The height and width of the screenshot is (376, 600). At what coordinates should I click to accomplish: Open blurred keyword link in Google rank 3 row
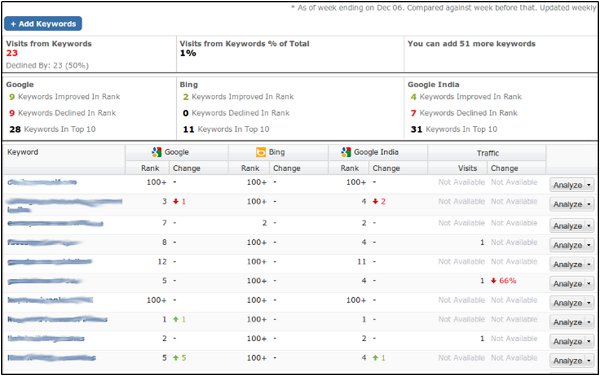click(x=65, y=205)
